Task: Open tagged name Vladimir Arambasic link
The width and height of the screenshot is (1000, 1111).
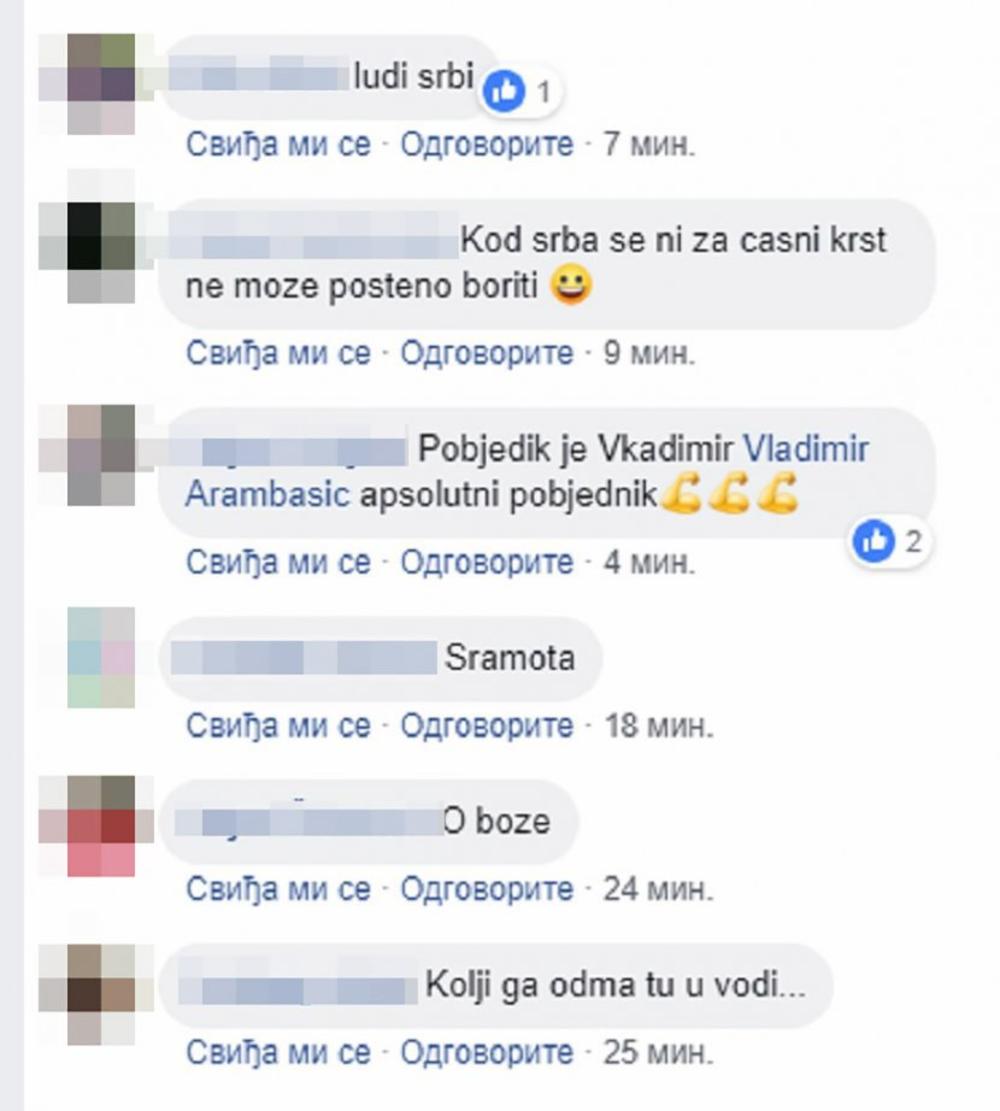Action: click(527, 471)
